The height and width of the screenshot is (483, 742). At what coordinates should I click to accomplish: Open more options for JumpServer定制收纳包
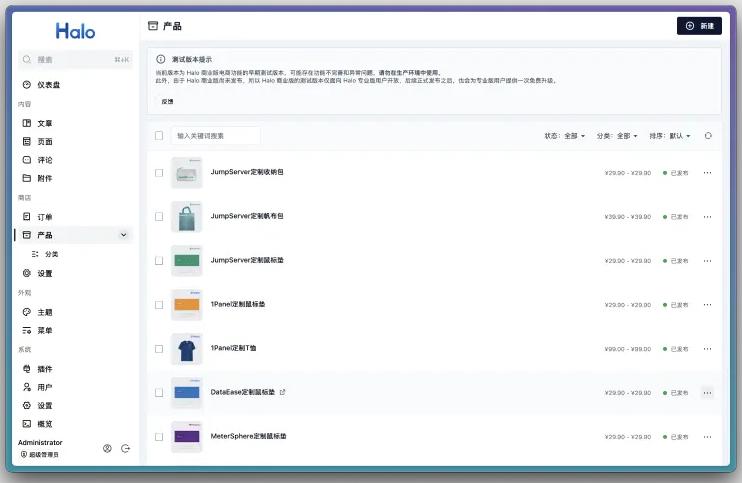[707, 173]
